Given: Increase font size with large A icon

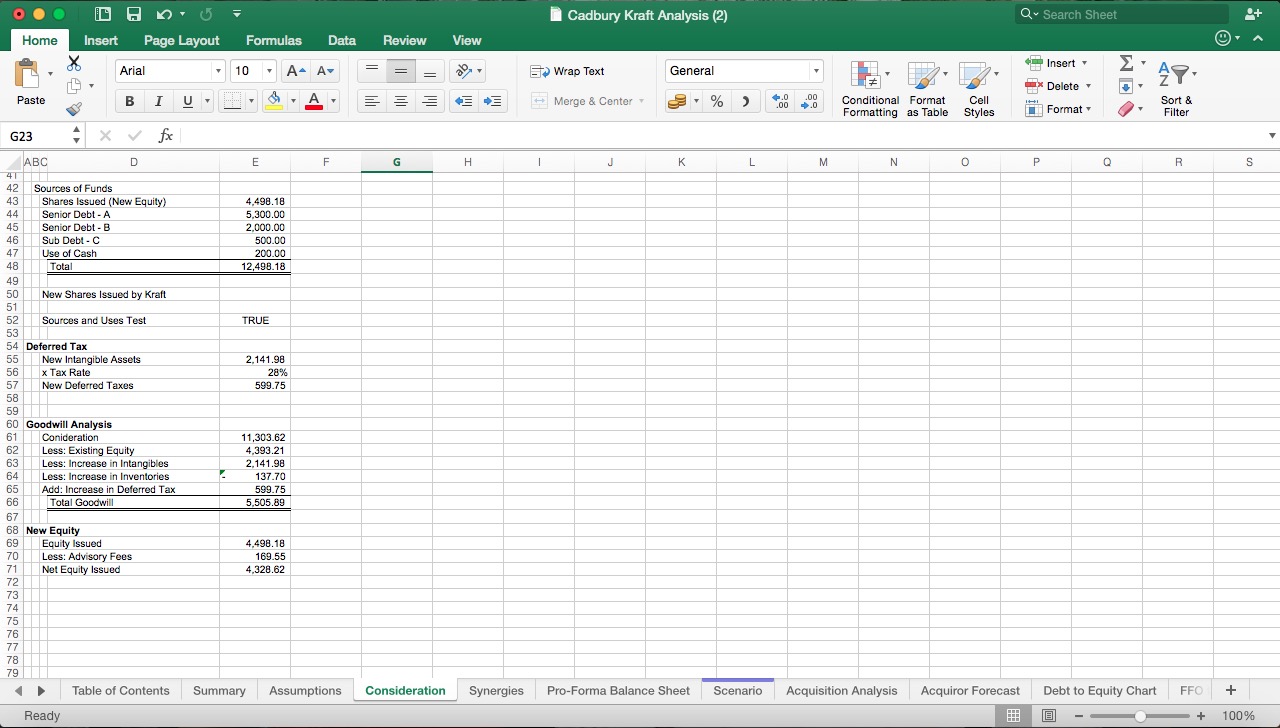Looking at the screenshot, I should (x=295, y=71).
